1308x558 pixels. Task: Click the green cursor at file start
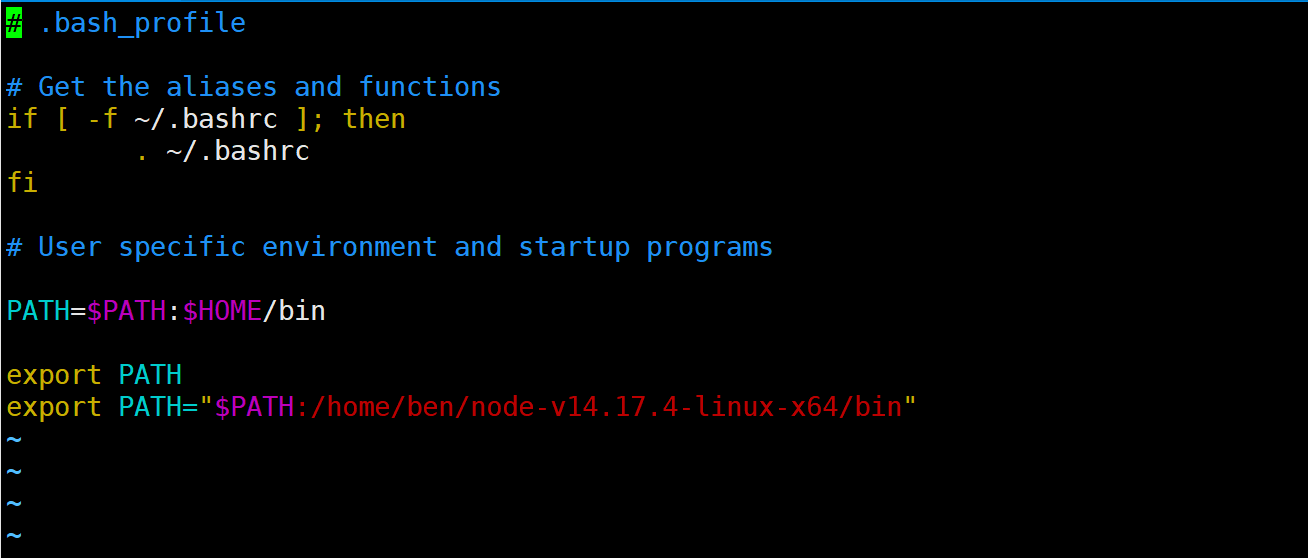[14, 23]
